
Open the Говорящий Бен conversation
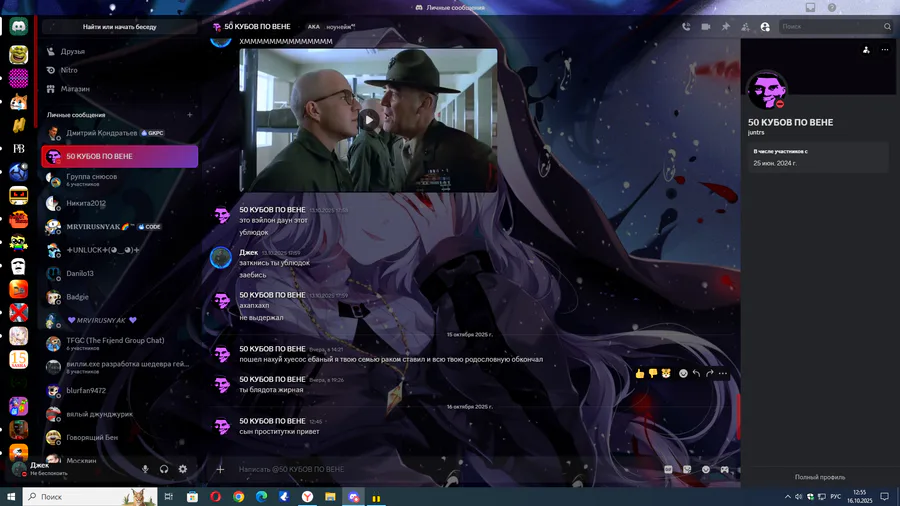(x=119, y=437)
